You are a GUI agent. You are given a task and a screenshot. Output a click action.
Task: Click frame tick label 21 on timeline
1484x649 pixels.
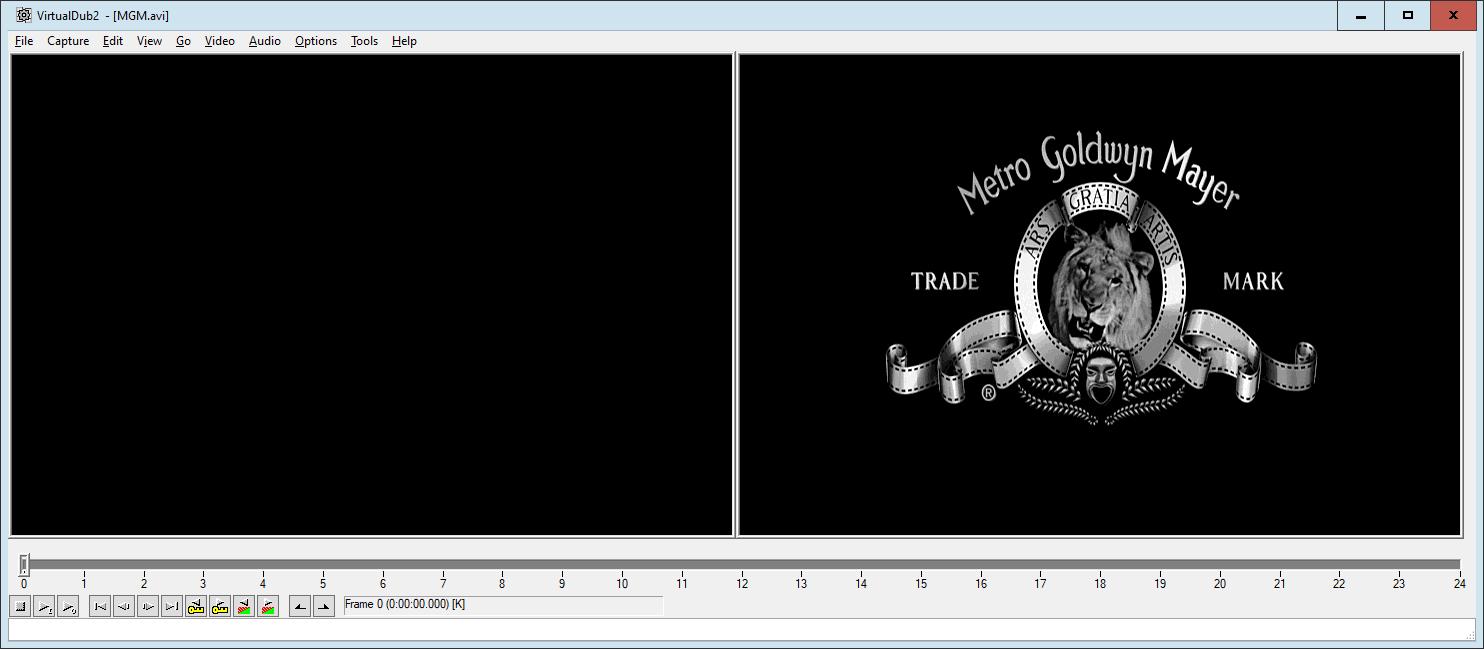(1280, 584)
